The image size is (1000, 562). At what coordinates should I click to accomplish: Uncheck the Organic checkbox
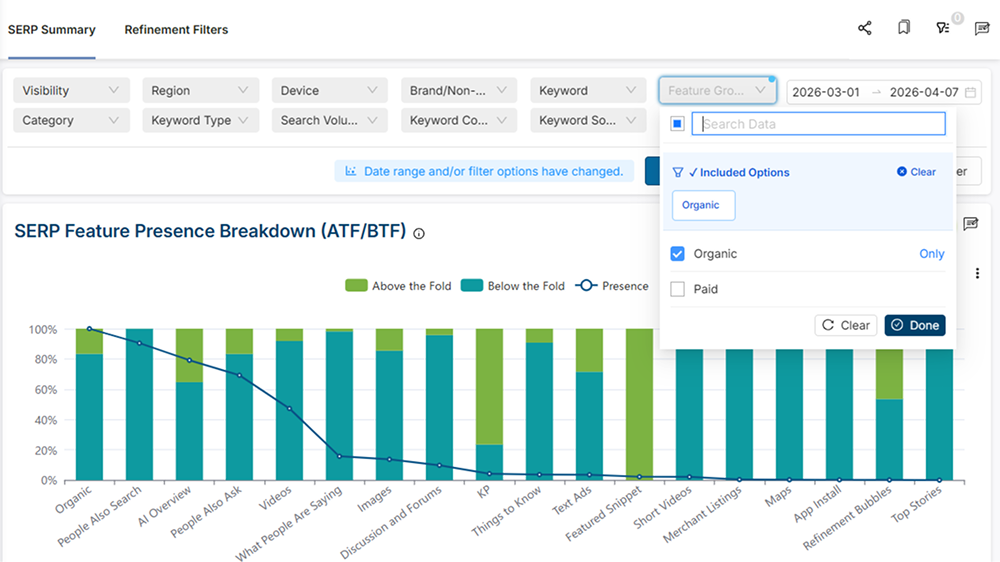pos(678,254)
